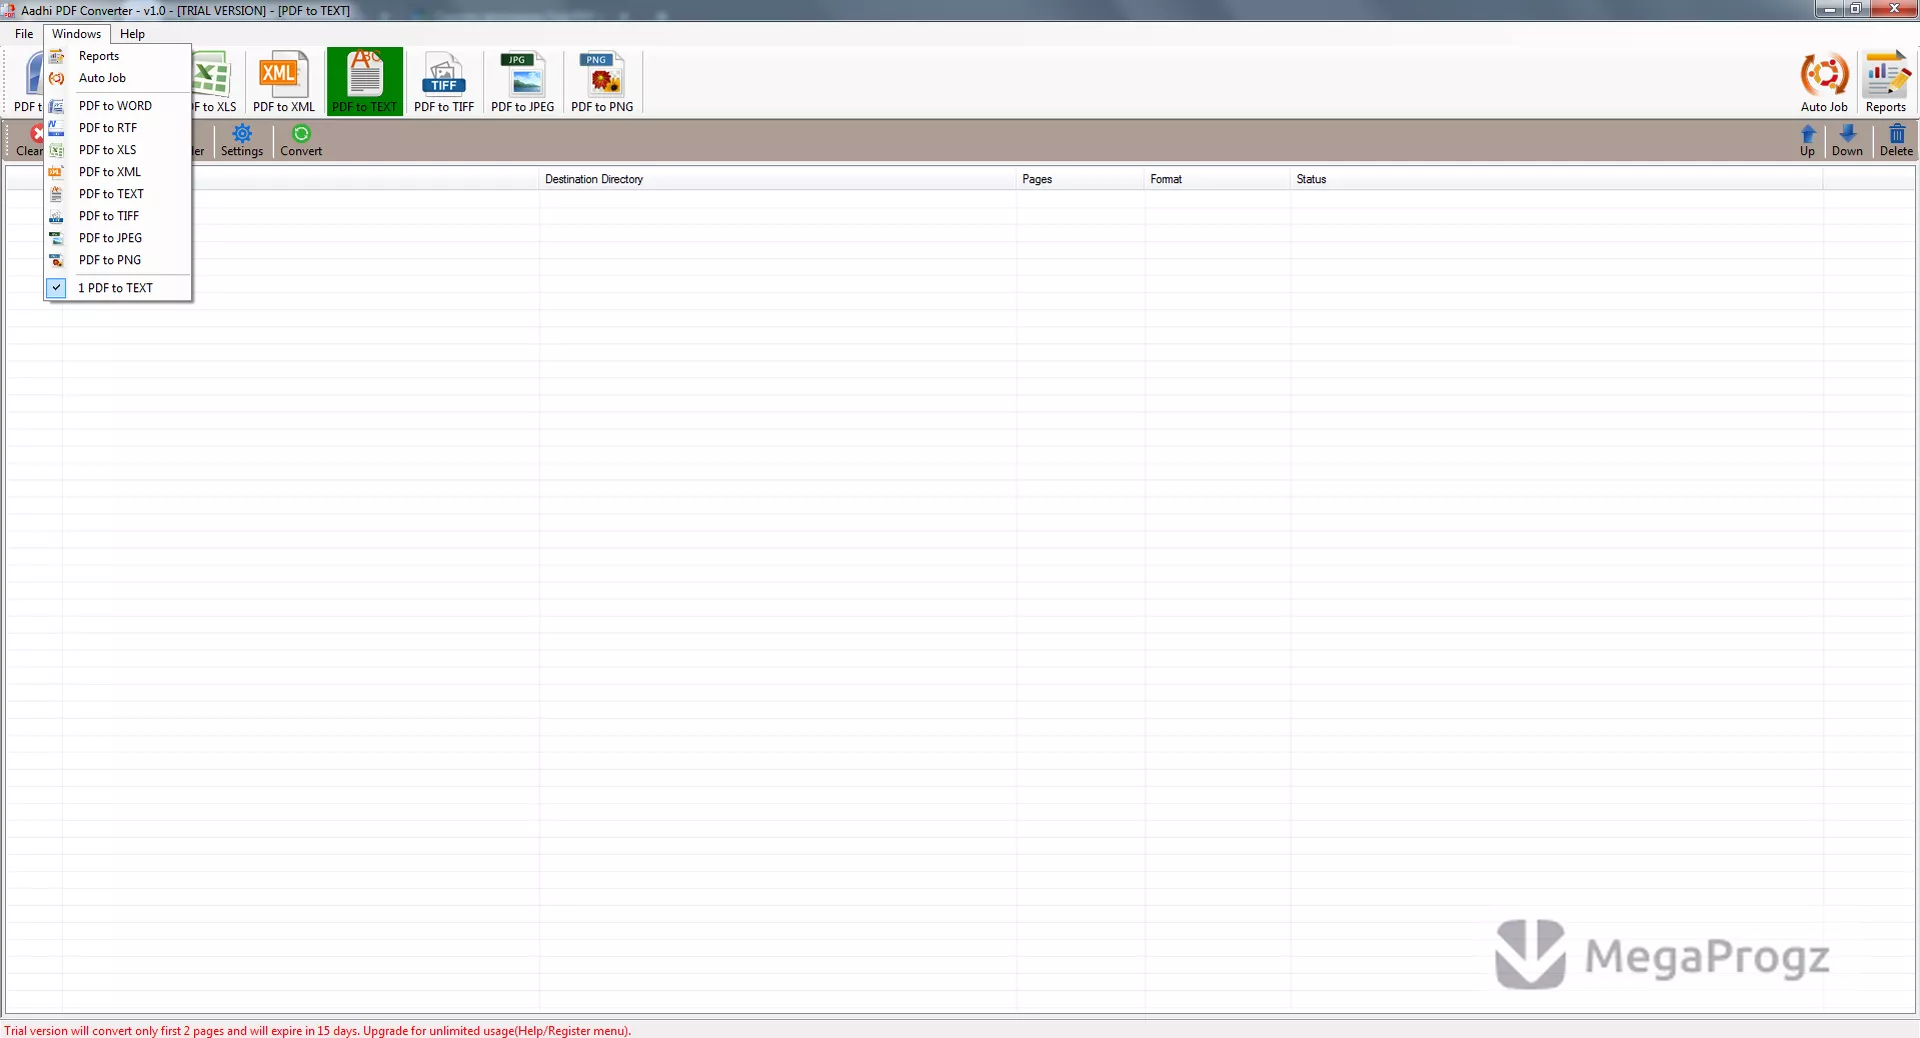
Task: Open the PDF to XLS toolbar icon
Action: click(x=214, y=82)
